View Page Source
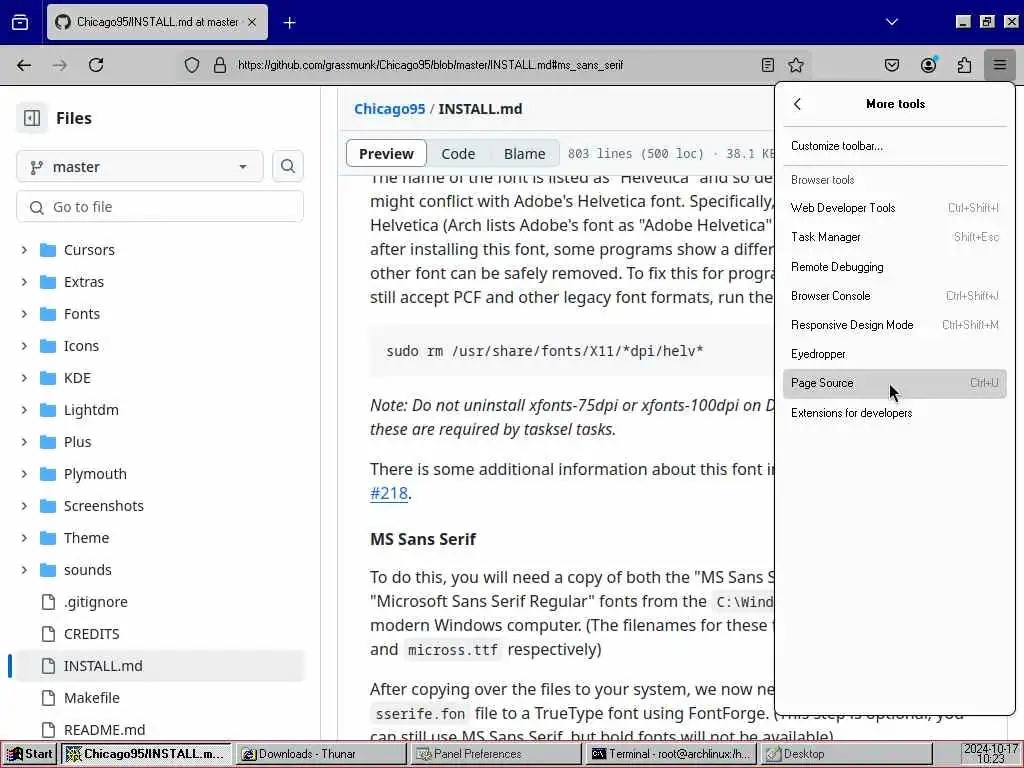The width and height of the screenshot is (1024, 768). pyautogui.click(x=895, y=383)
